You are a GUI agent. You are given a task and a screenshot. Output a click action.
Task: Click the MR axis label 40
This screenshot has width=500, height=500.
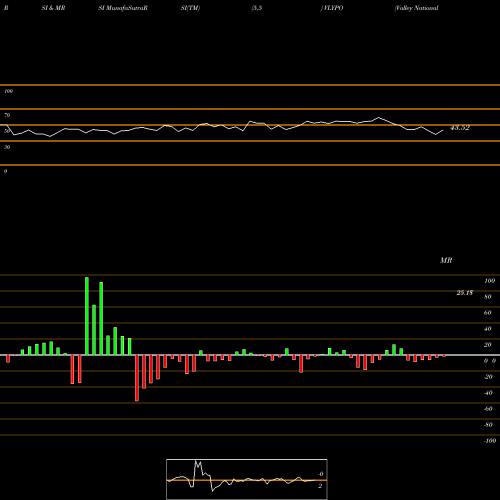(x=488, y=329)
